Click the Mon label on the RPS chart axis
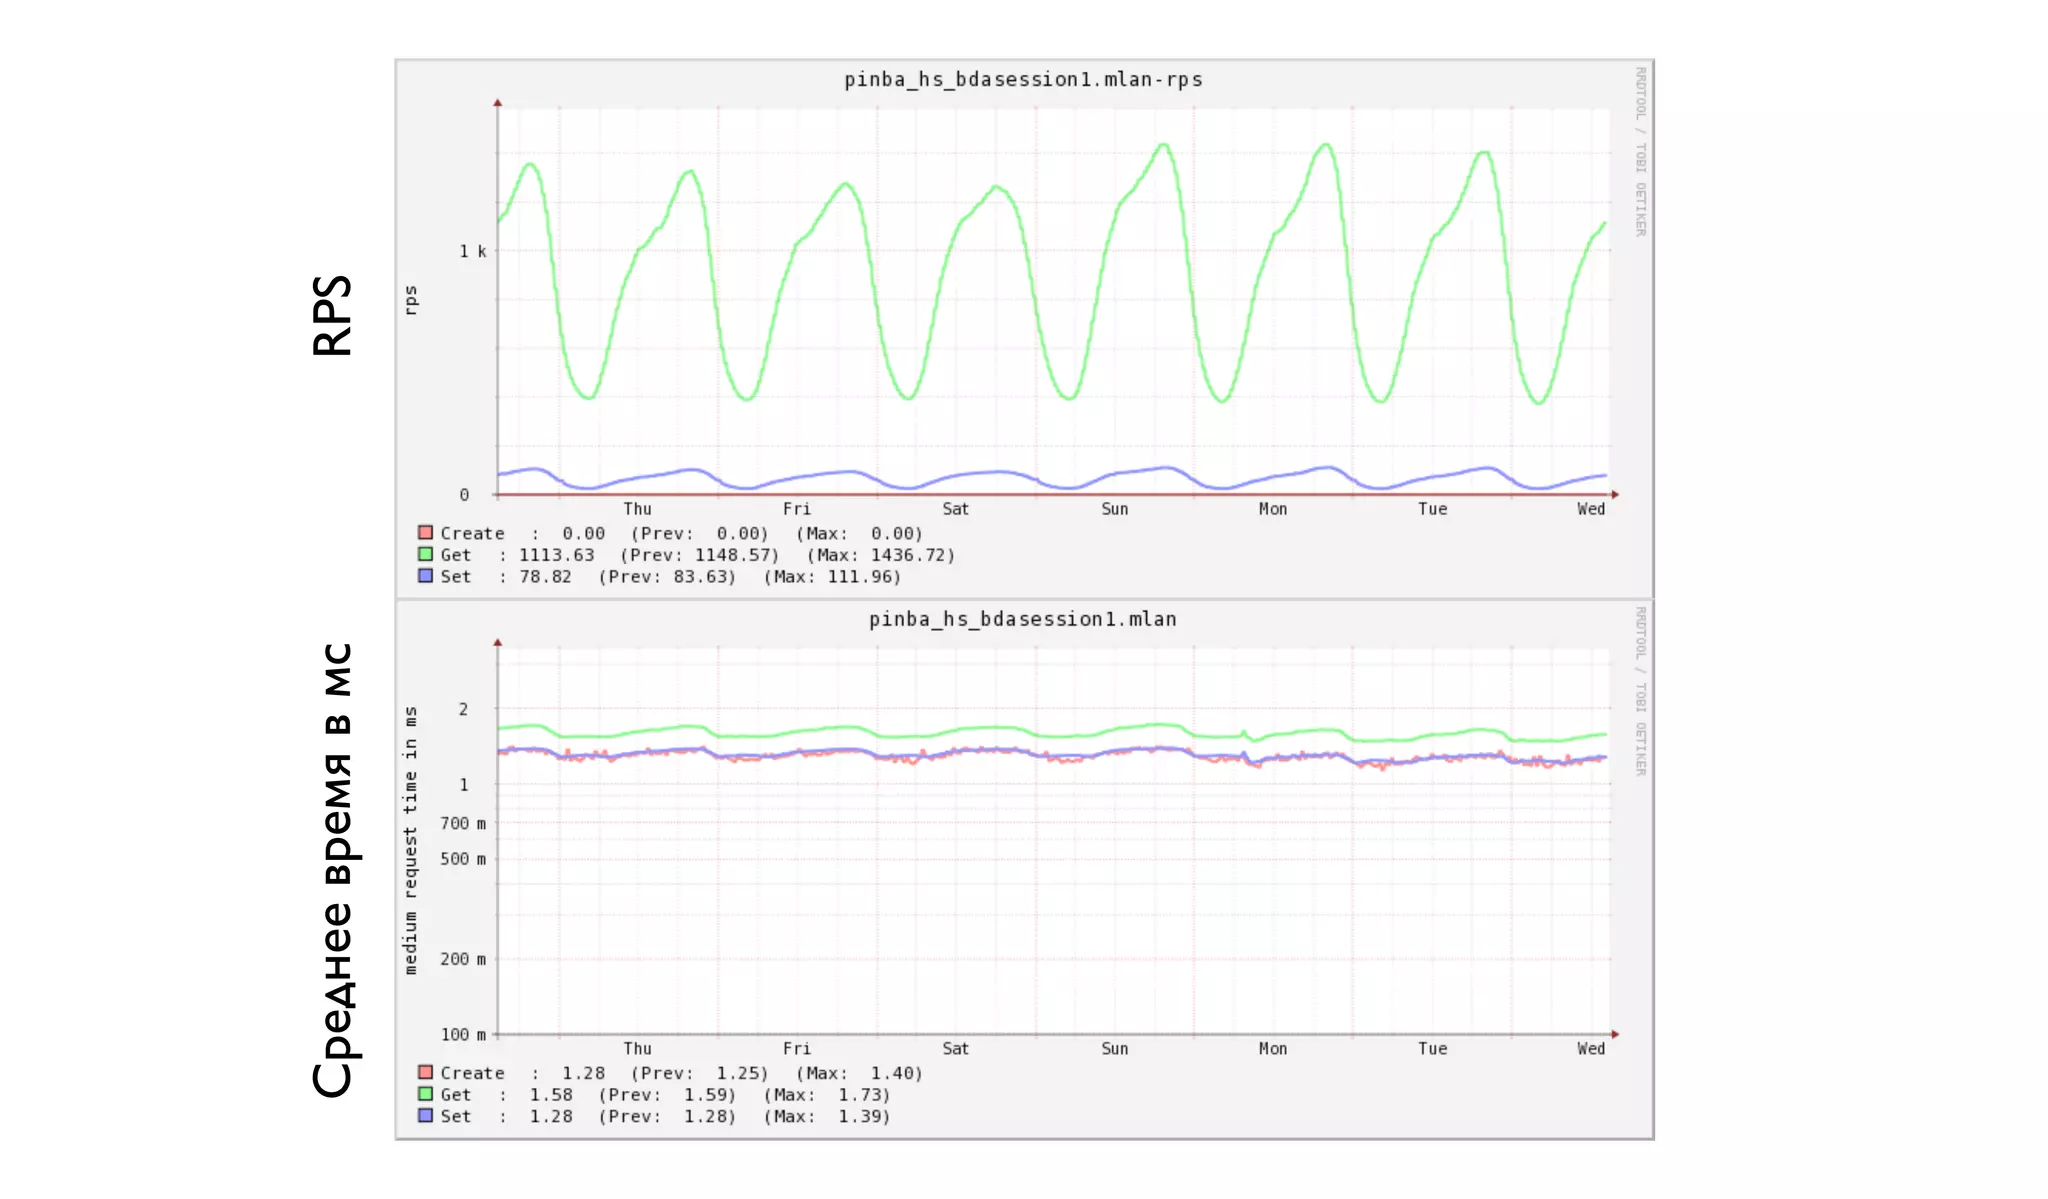Screen dimensions: 2048x1199 pyautogui.click(x=1272, y=509)
